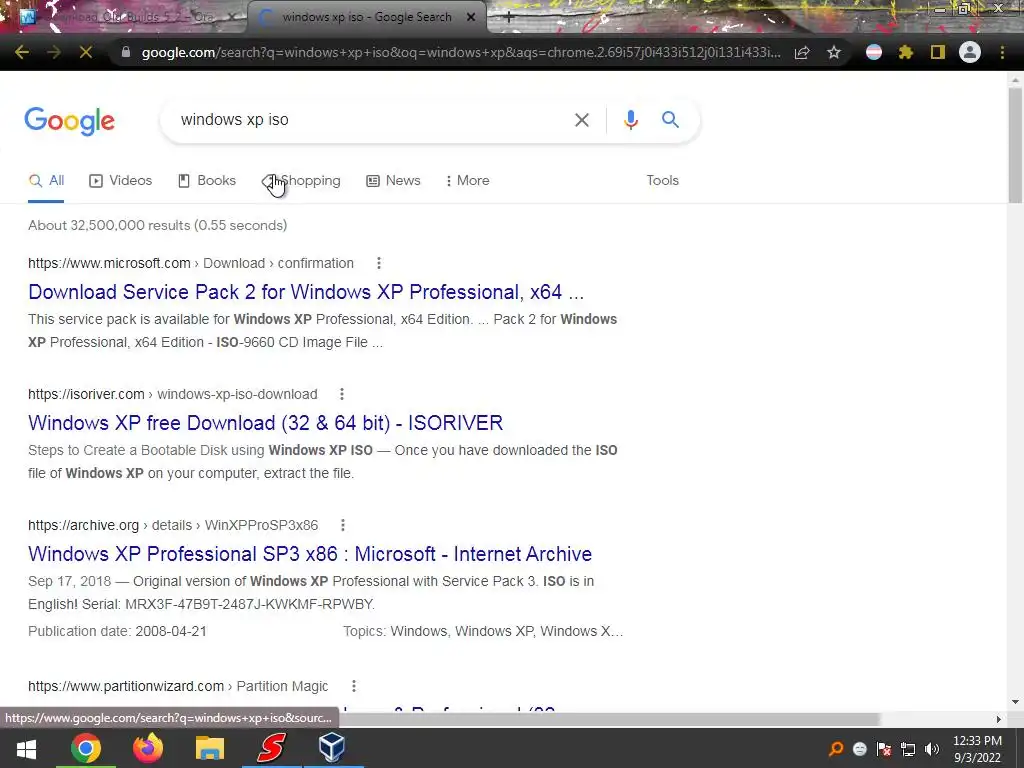
Task: Open the volume speaker tray icon
Action: pyautogui.click(x=931, y=749)
